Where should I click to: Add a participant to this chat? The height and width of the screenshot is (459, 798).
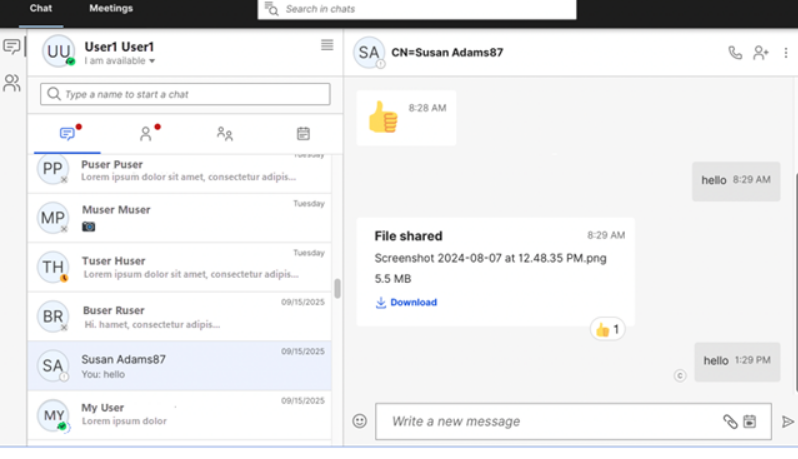(x=761, y=52)
